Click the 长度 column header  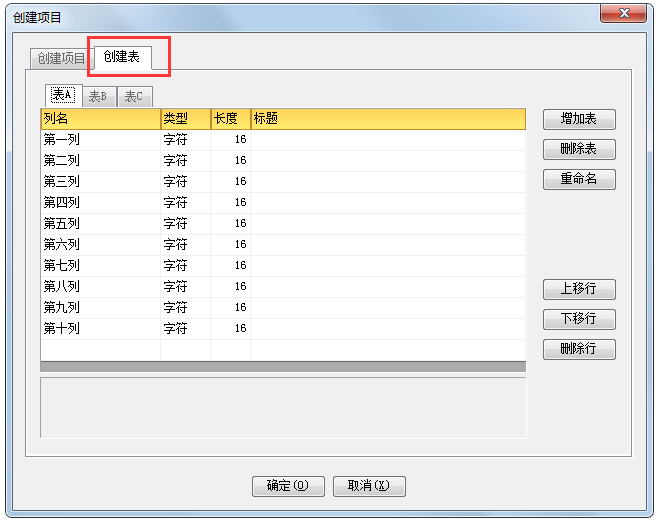pyautogui.click(x=231, y=119)
